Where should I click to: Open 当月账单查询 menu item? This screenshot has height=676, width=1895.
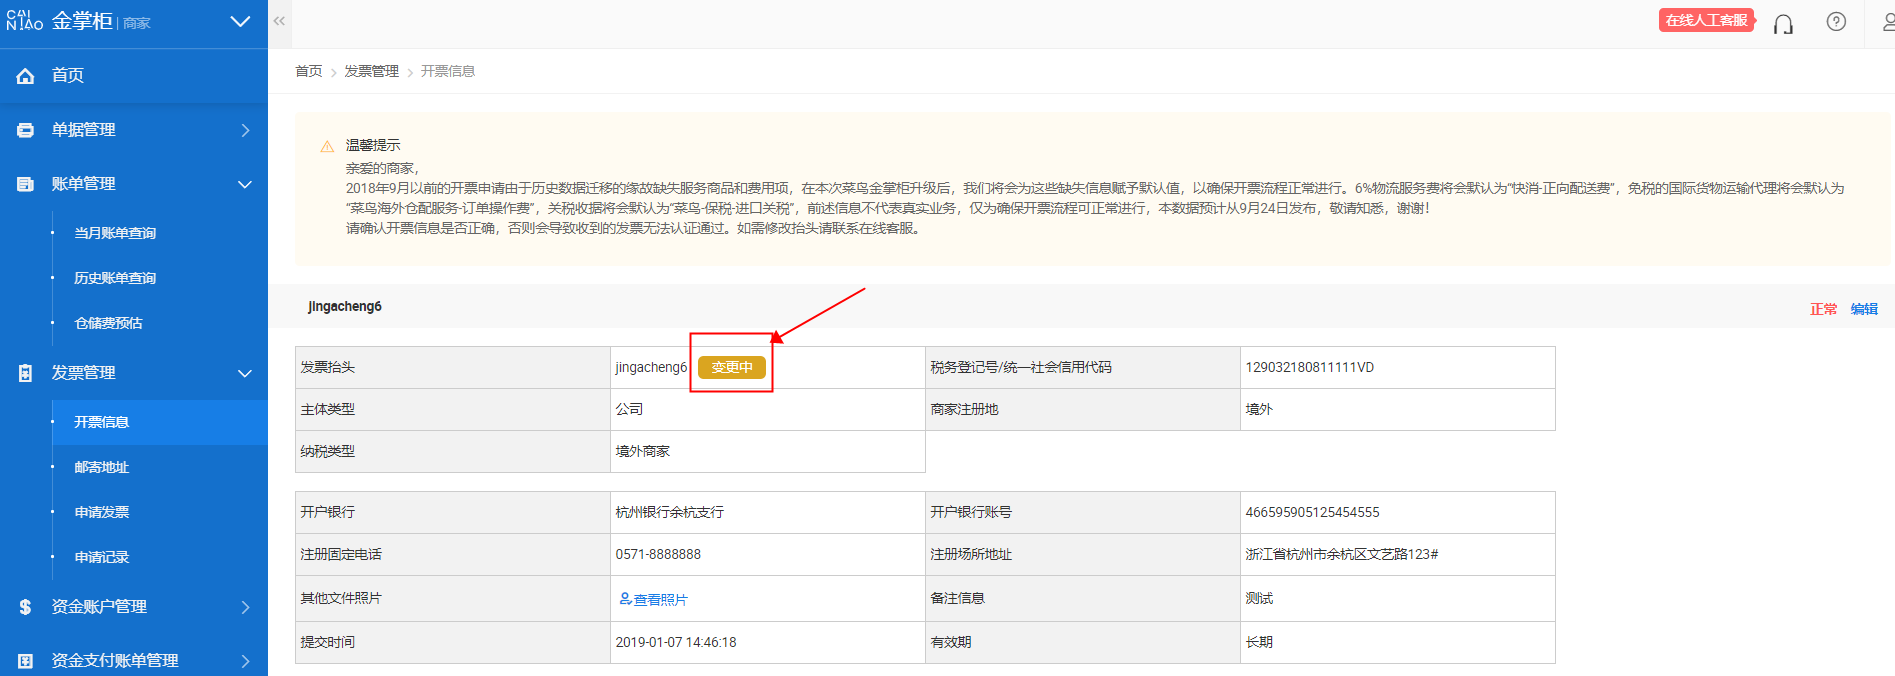pyautogui.click(x=115, y=233)
